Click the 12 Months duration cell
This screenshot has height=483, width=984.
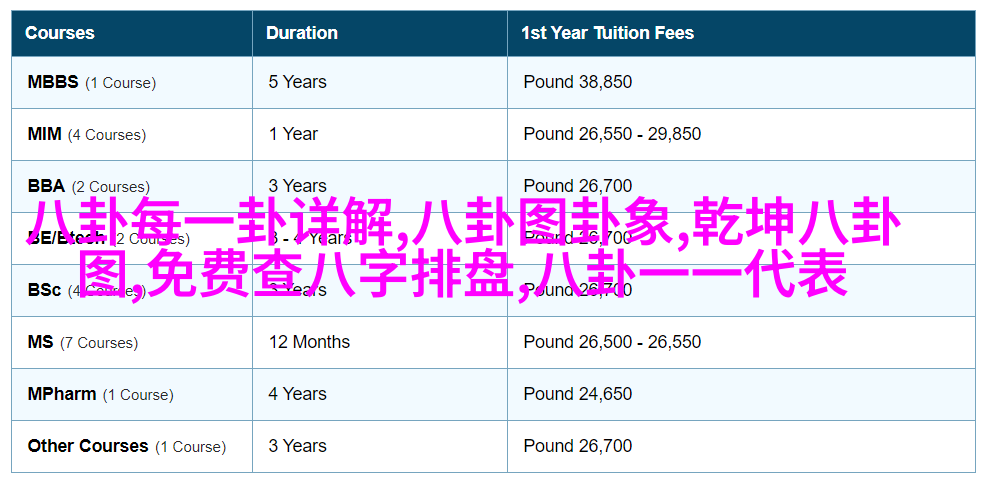click(x=380, y=342)
